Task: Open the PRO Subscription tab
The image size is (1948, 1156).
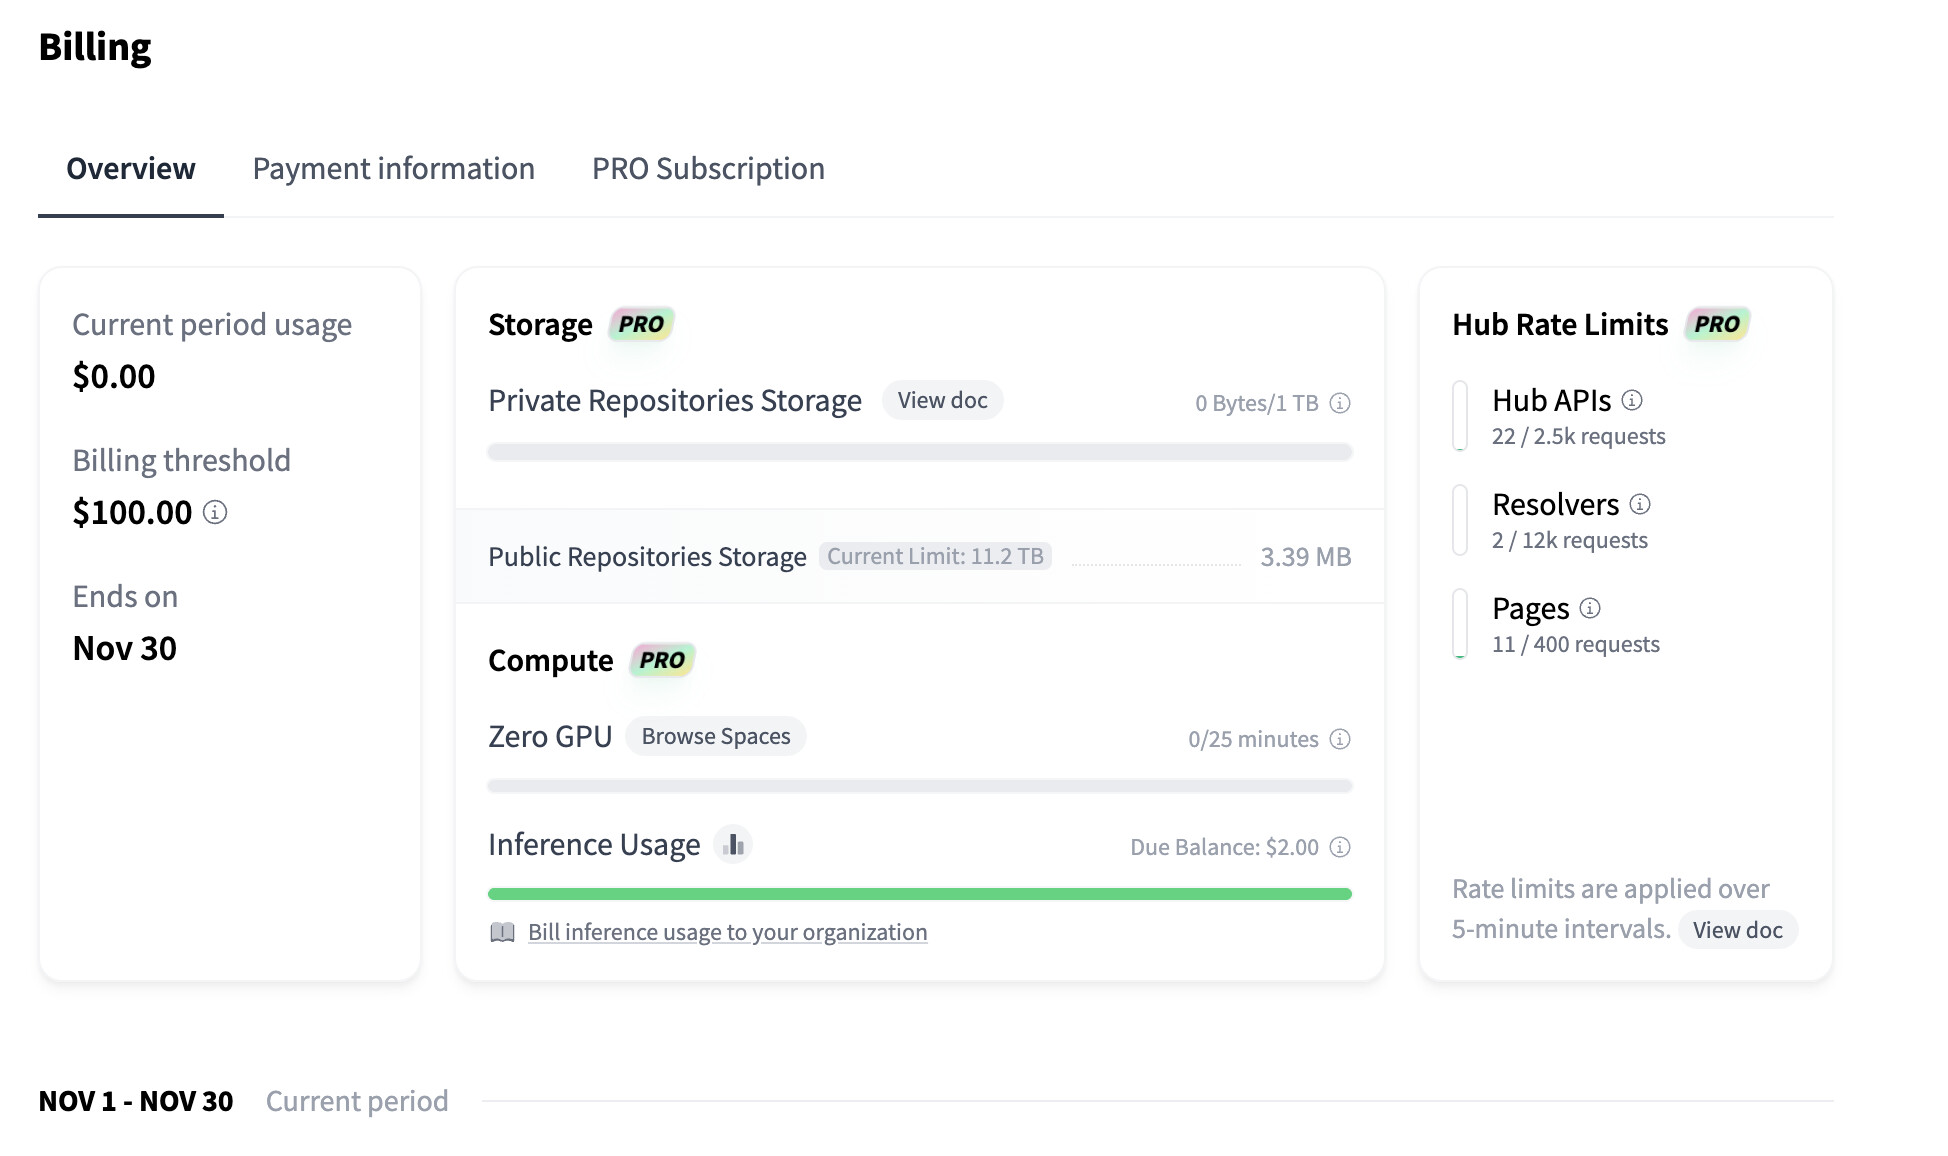Action: (x=708, y=169)
